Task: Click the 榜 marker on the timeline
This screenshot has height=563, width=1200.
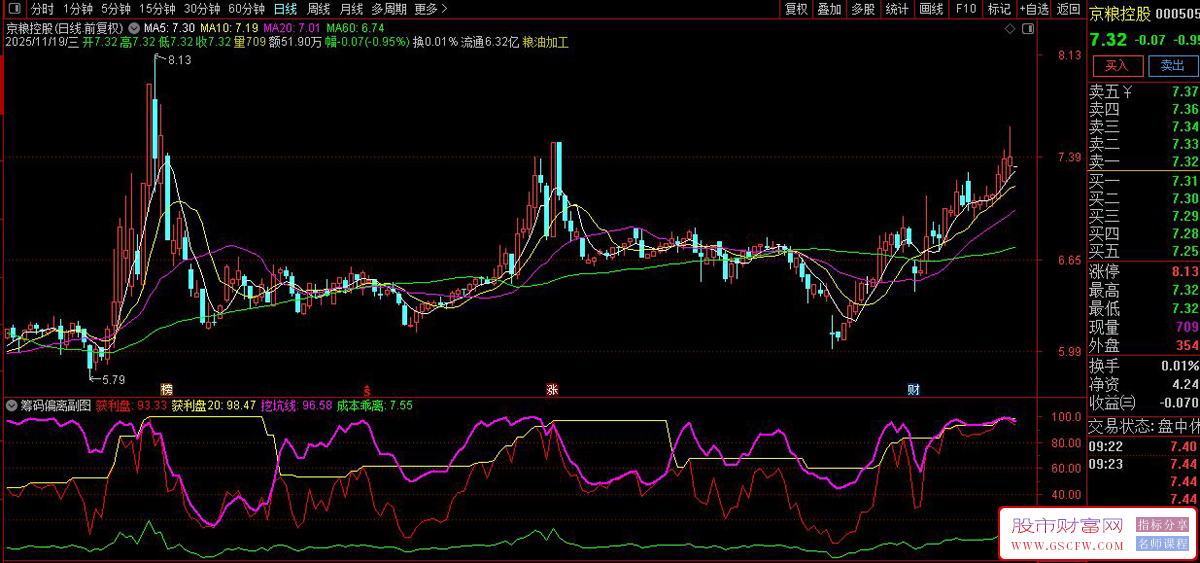Action: (x=166, y=388)
